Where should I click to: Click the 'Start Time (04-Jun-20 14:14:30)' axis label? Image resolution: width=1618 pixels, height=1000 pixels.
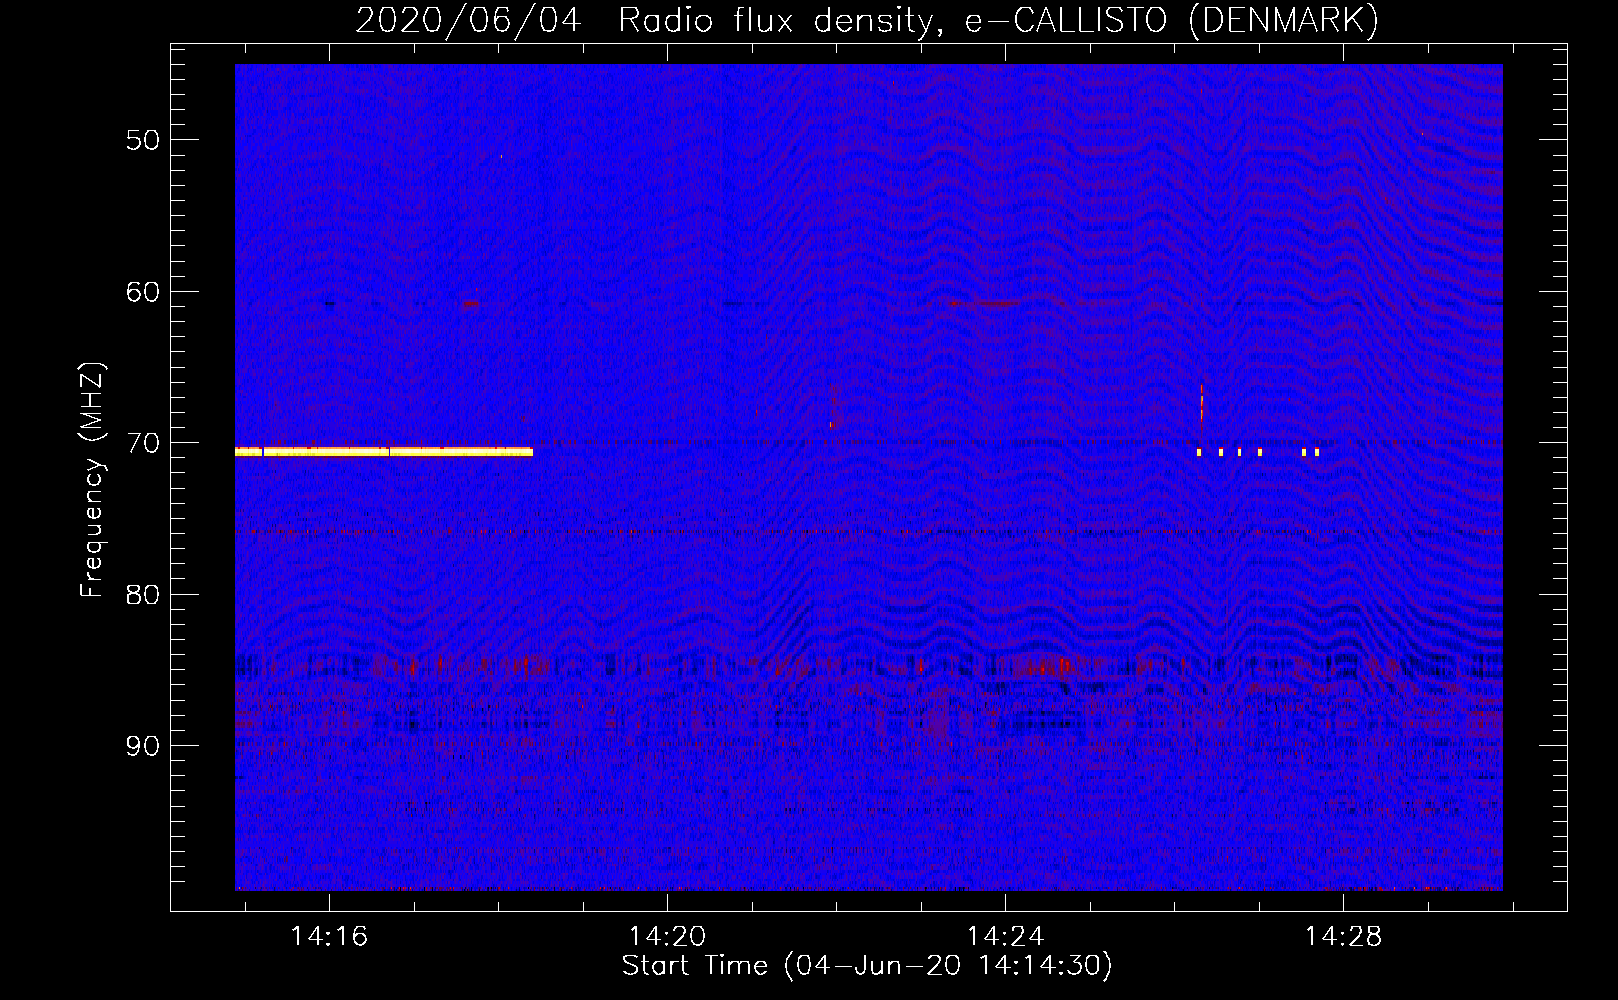coord(867,966)
